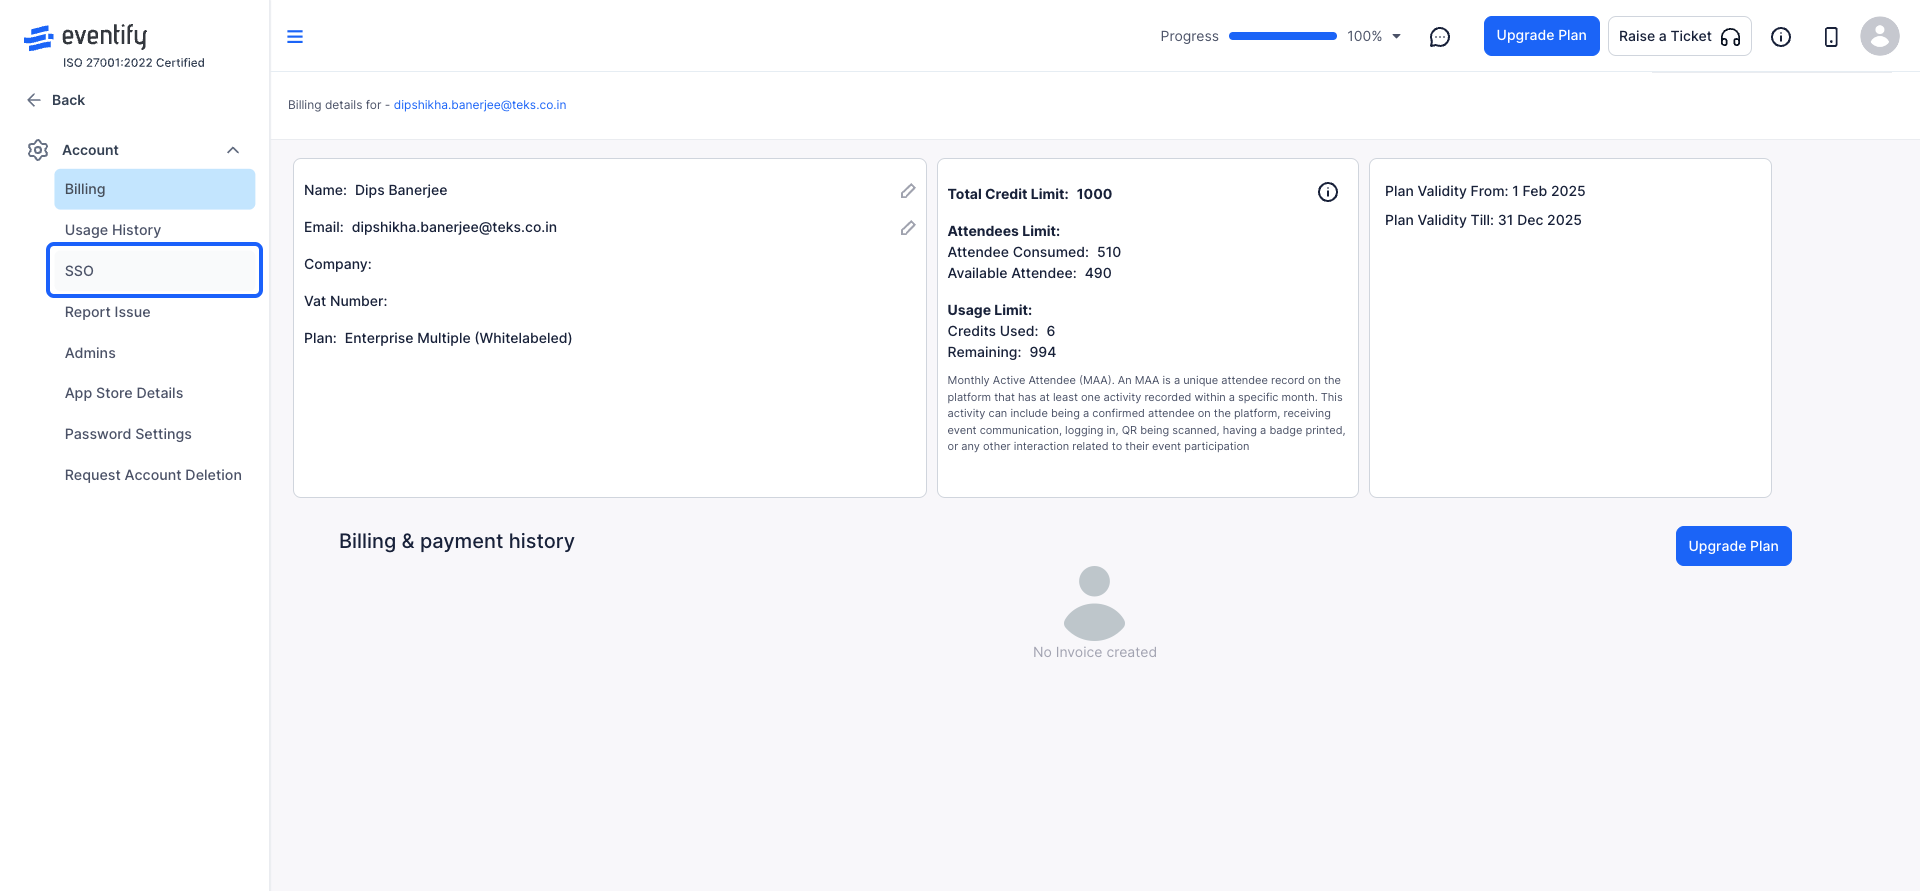Select Billing in the sidebar
The width and height of the screenshot is (1920, 891).
(x=155, y=189)
